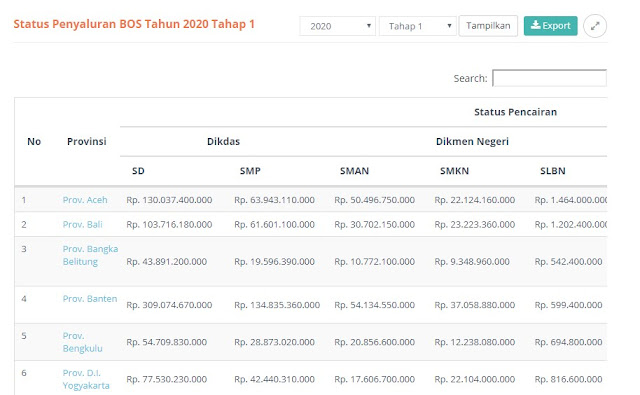Open the Prov. Bangka Belitung link
The height and width of the screenshot is (395, 640).
pos(90,255)
